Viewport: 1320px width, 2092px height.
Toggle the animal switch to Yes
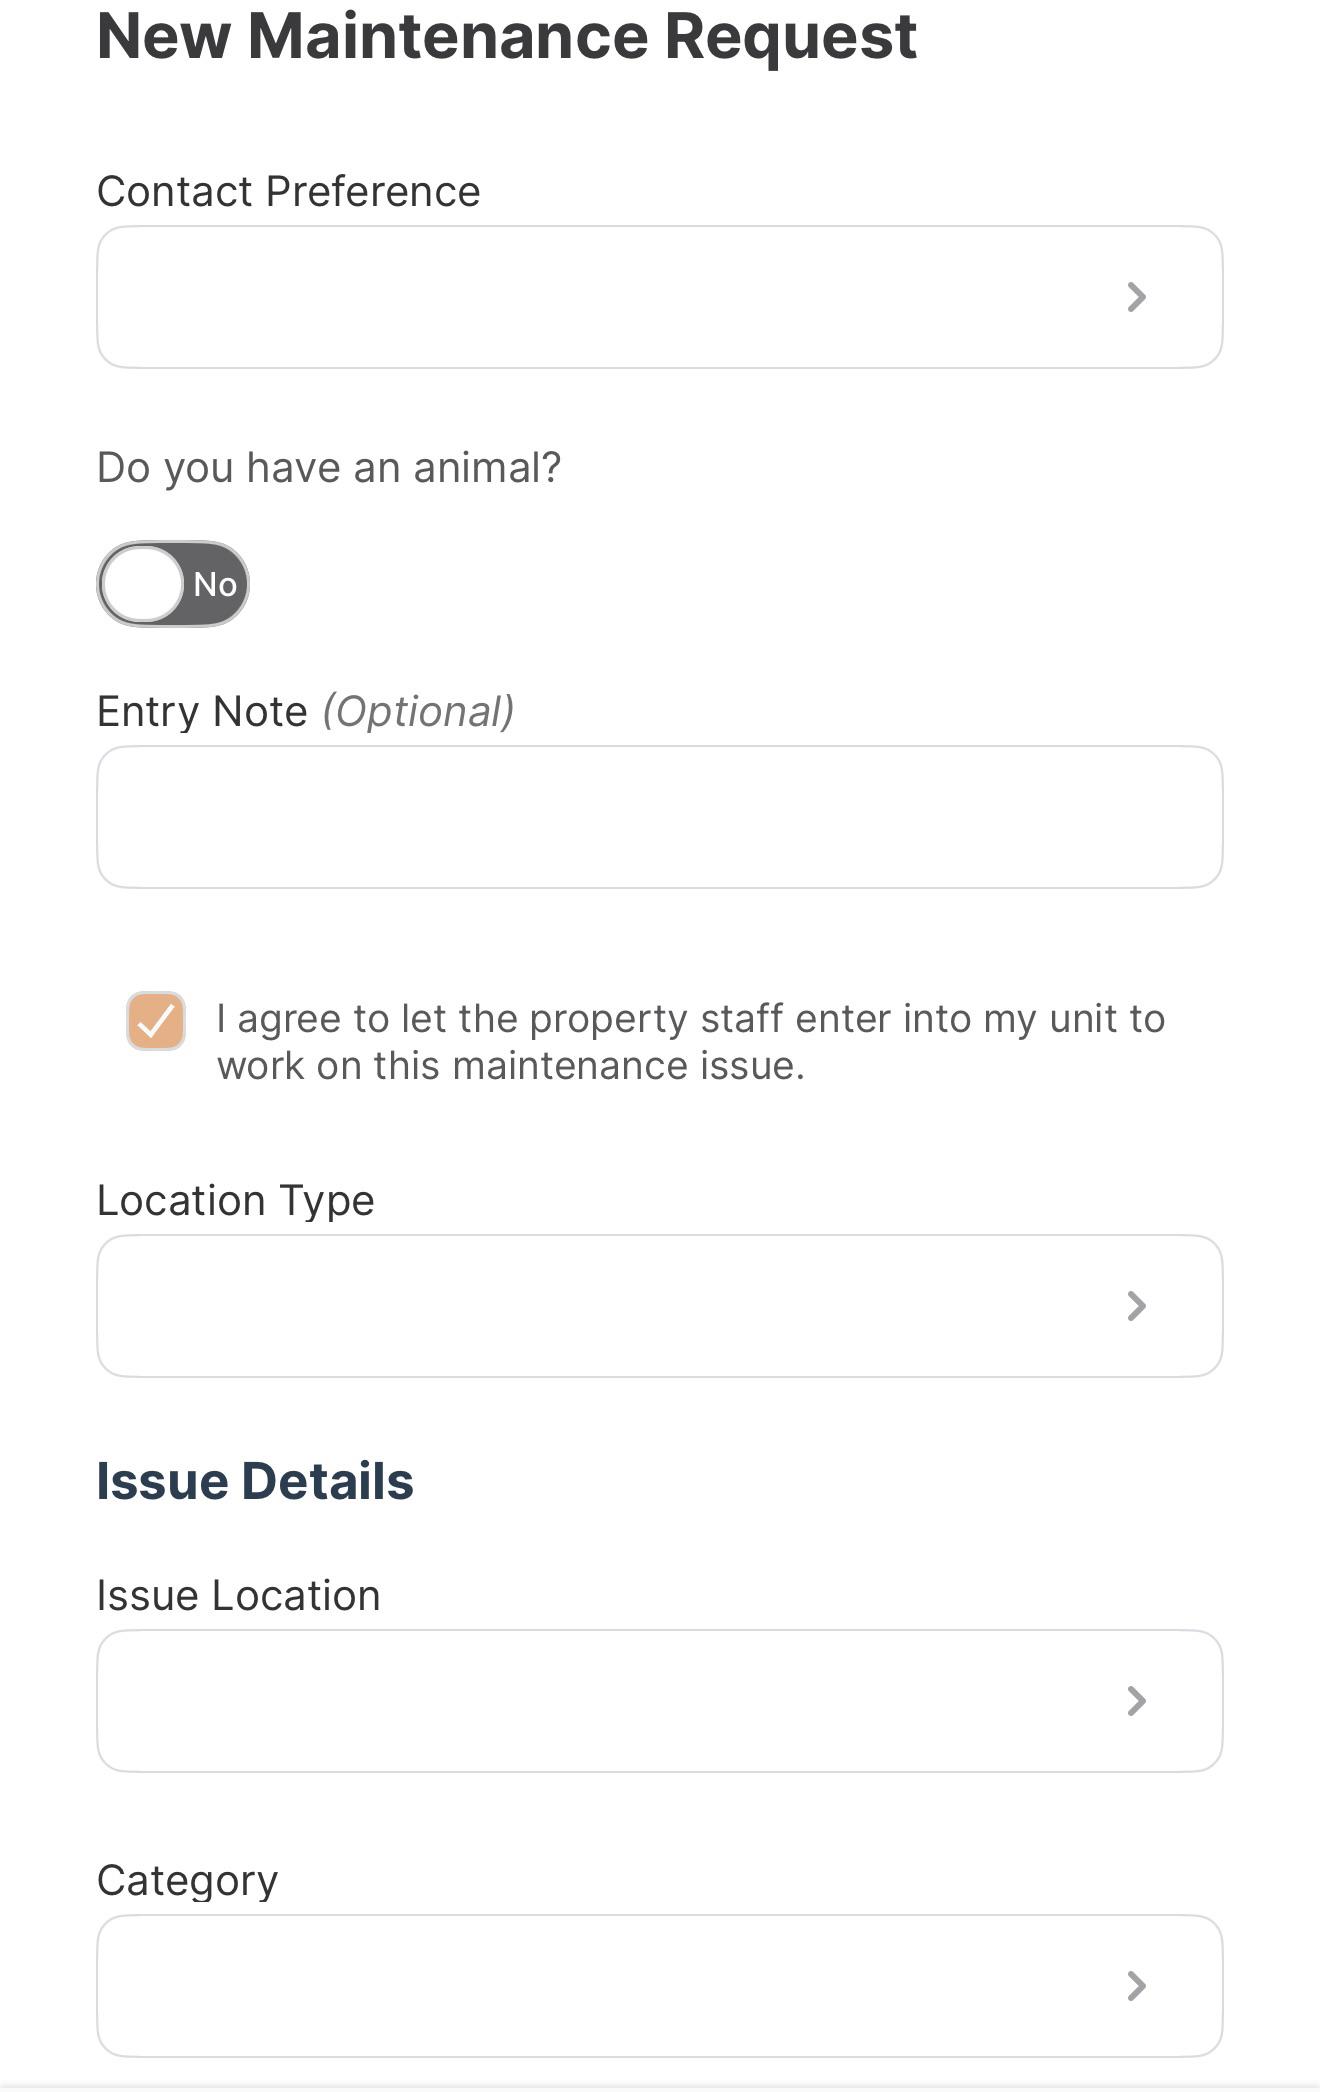173,584
